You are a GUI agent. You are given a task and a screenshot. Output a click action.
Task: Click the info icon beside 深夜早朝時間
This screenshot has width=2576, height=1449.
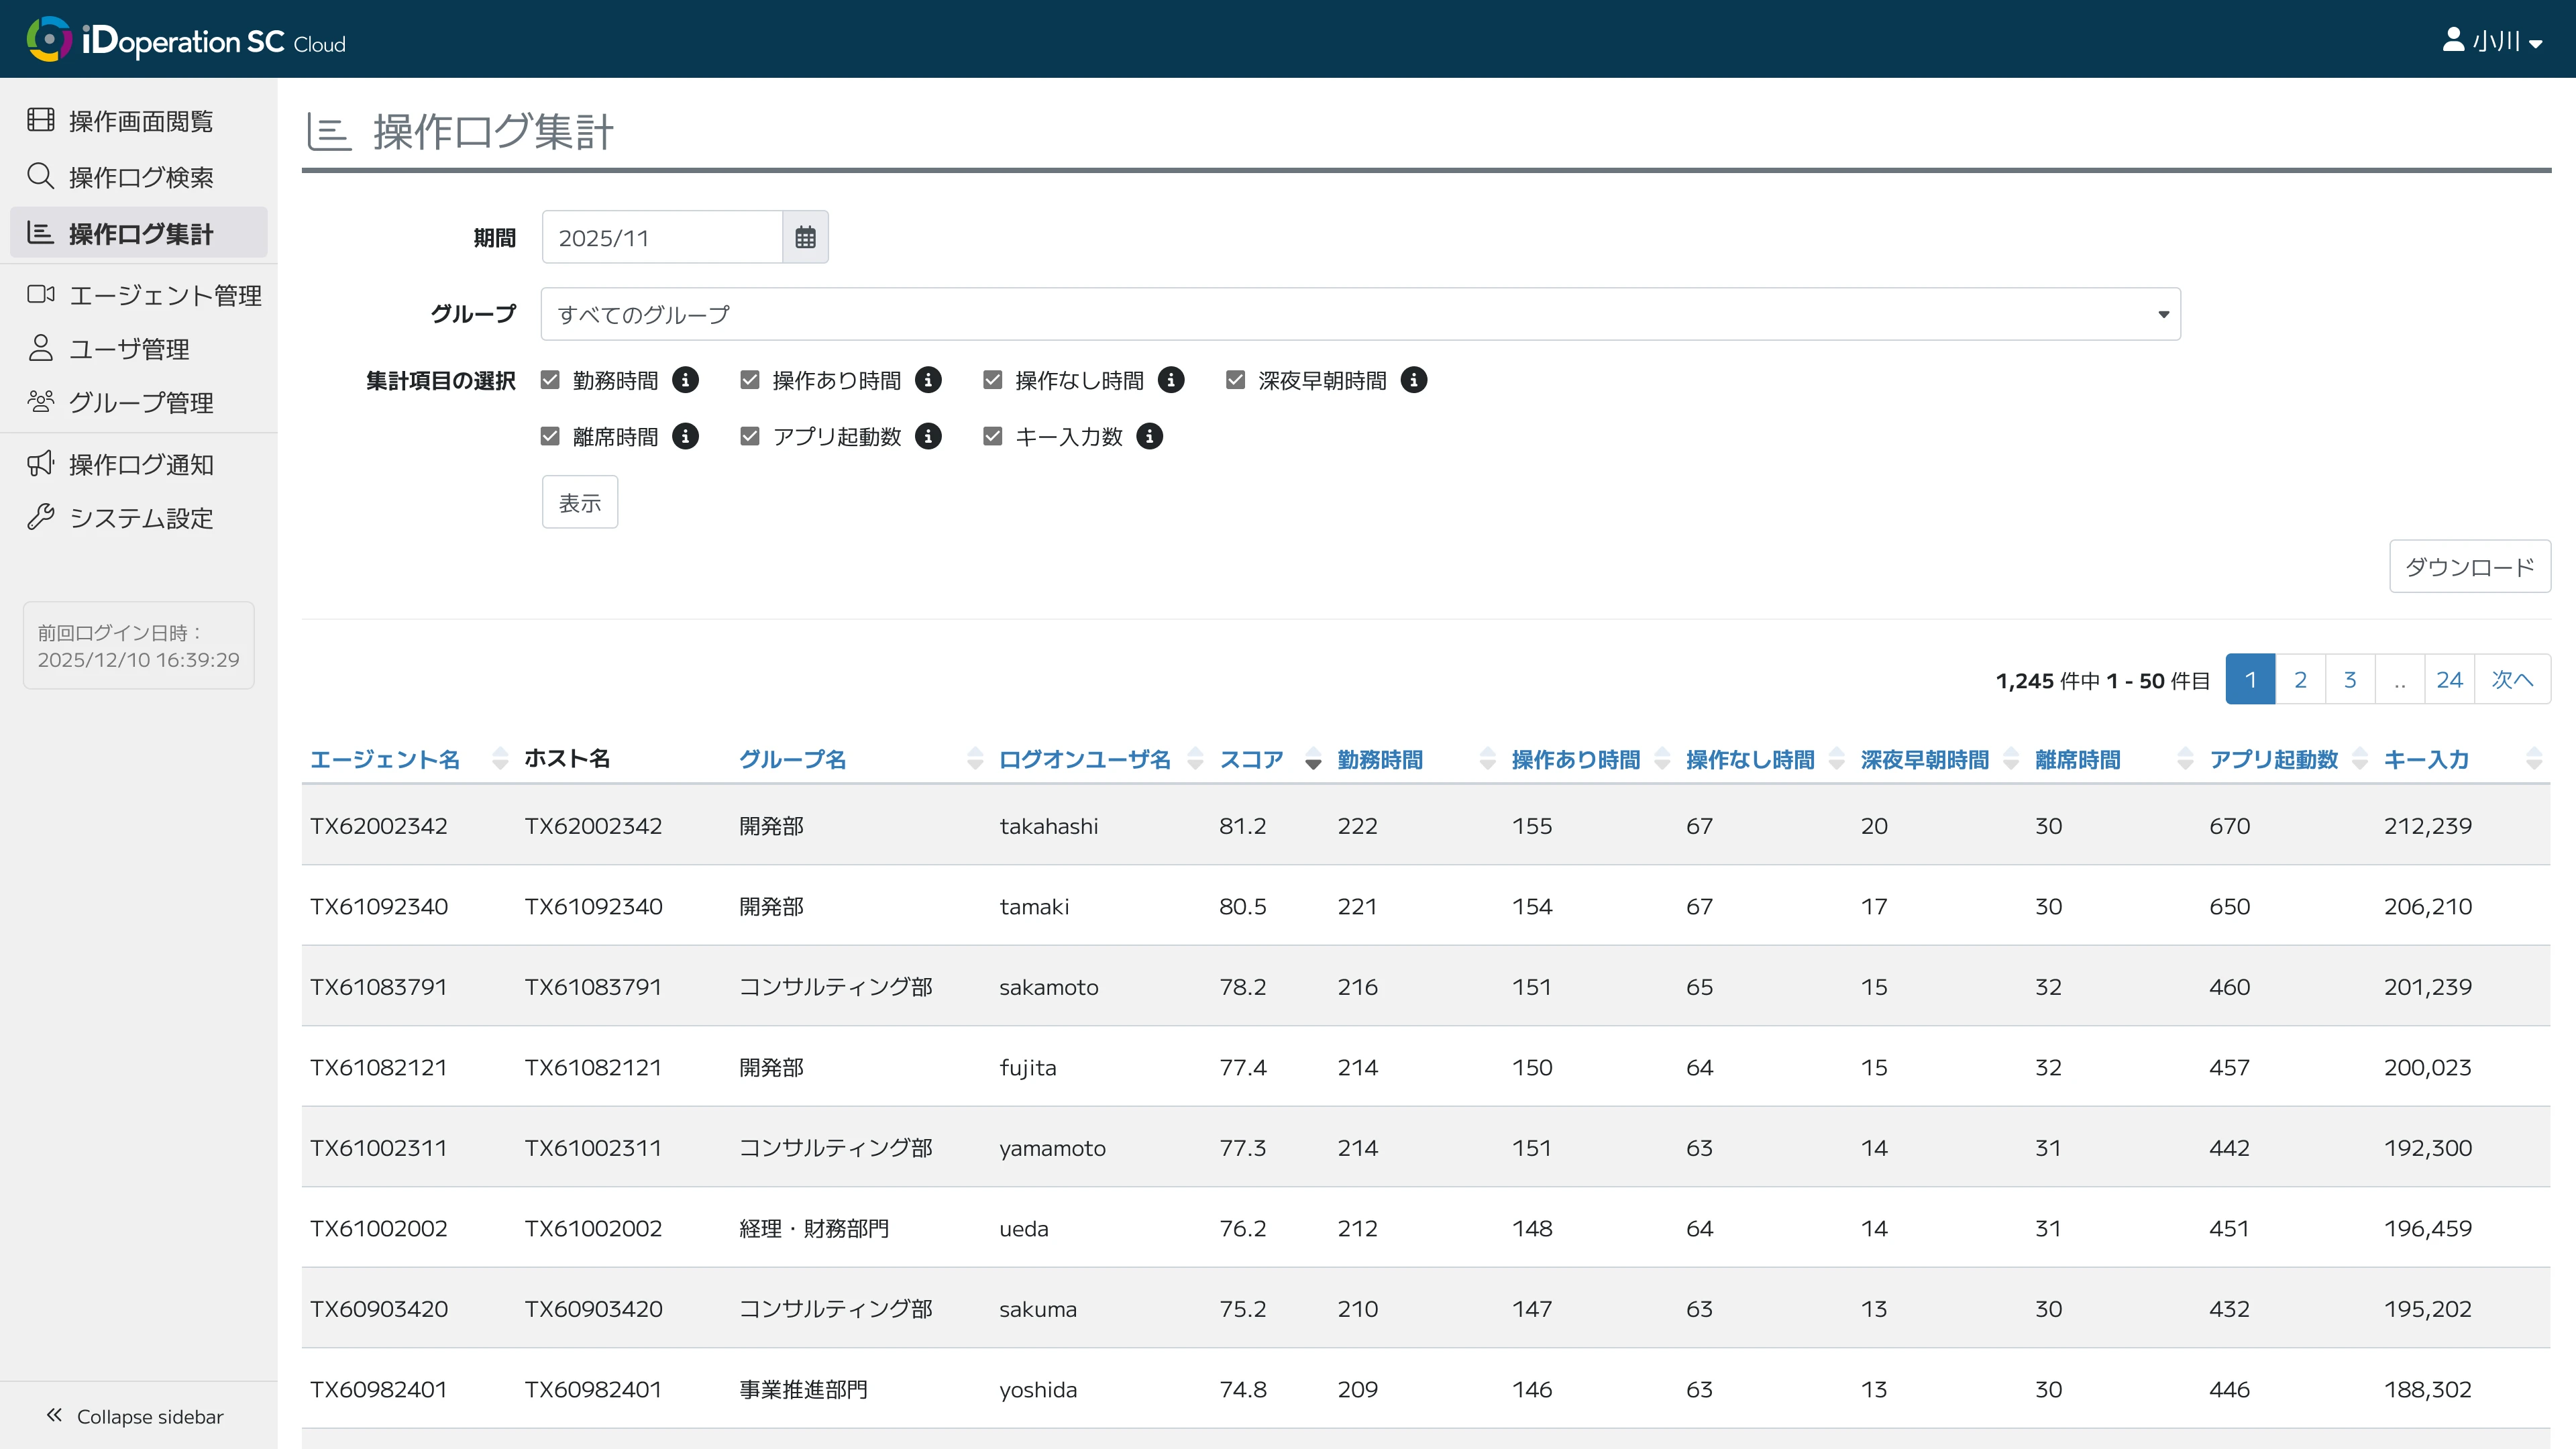click(x=1413, y=380)
